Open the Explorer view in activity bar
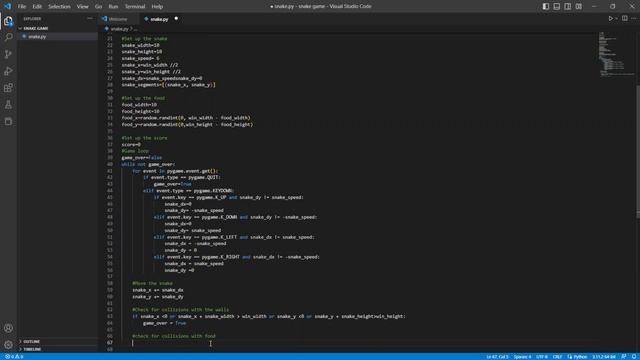 pyautogui.click(x=8, y=21)
